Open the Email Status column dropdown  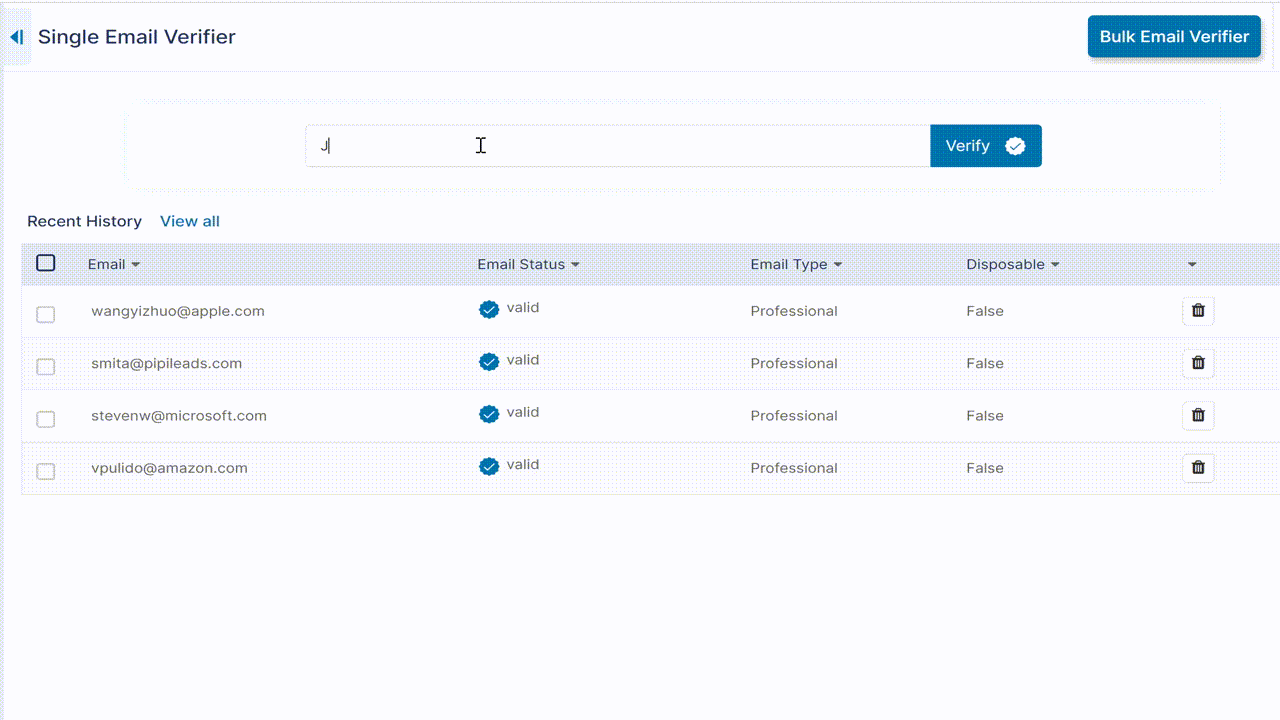point(575,265)
